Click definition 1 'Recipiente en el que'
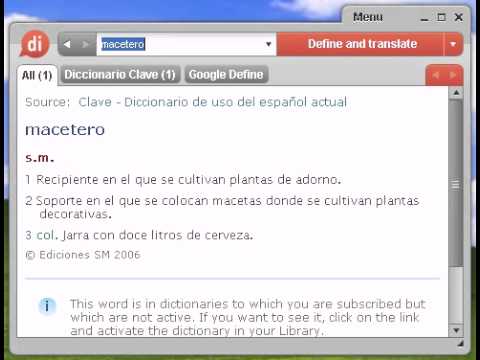Image resolution: width=480 pixels, height=360 pixels. [183, 180]
